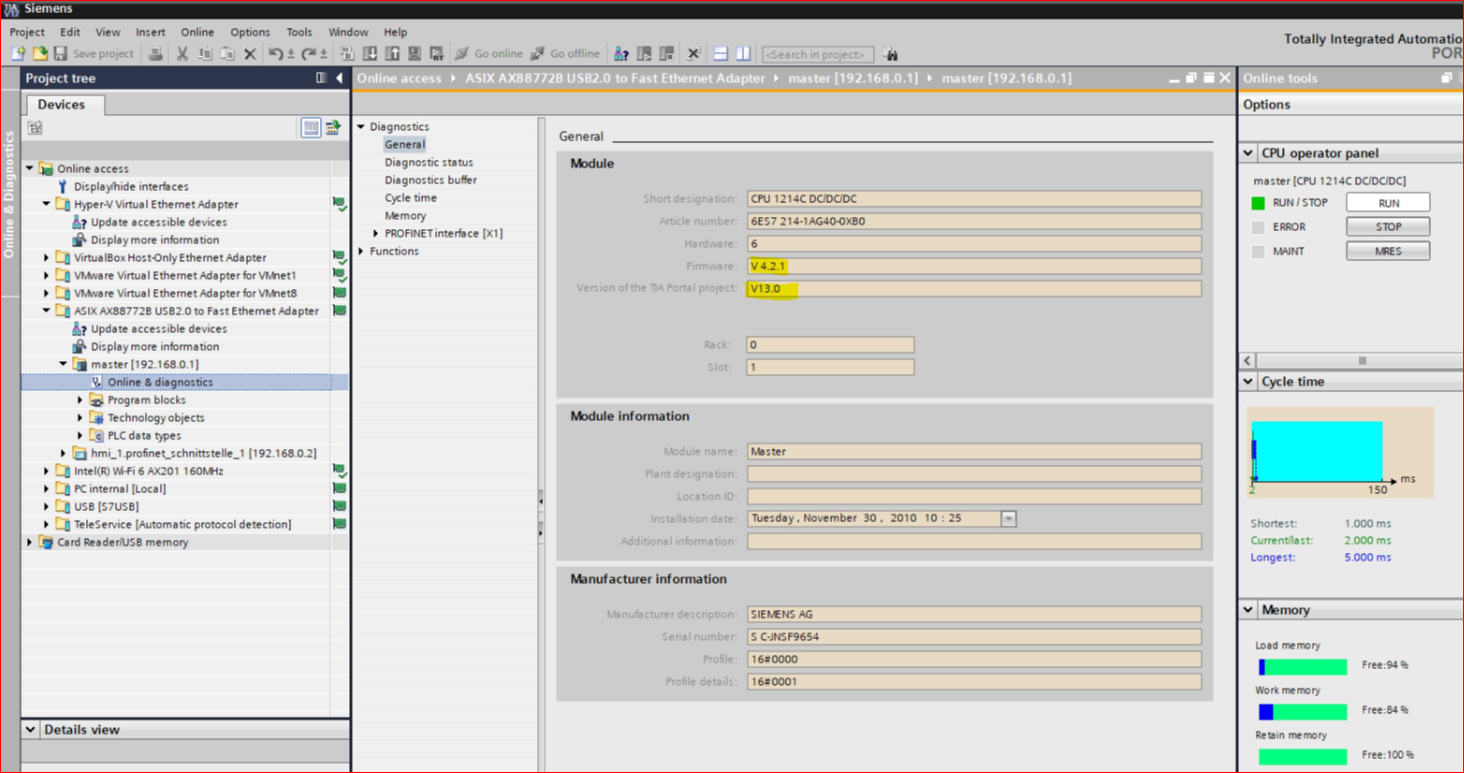The image size is (1464, 773).
Task: Click the Open project folder icon
Action: coord(39,54)
